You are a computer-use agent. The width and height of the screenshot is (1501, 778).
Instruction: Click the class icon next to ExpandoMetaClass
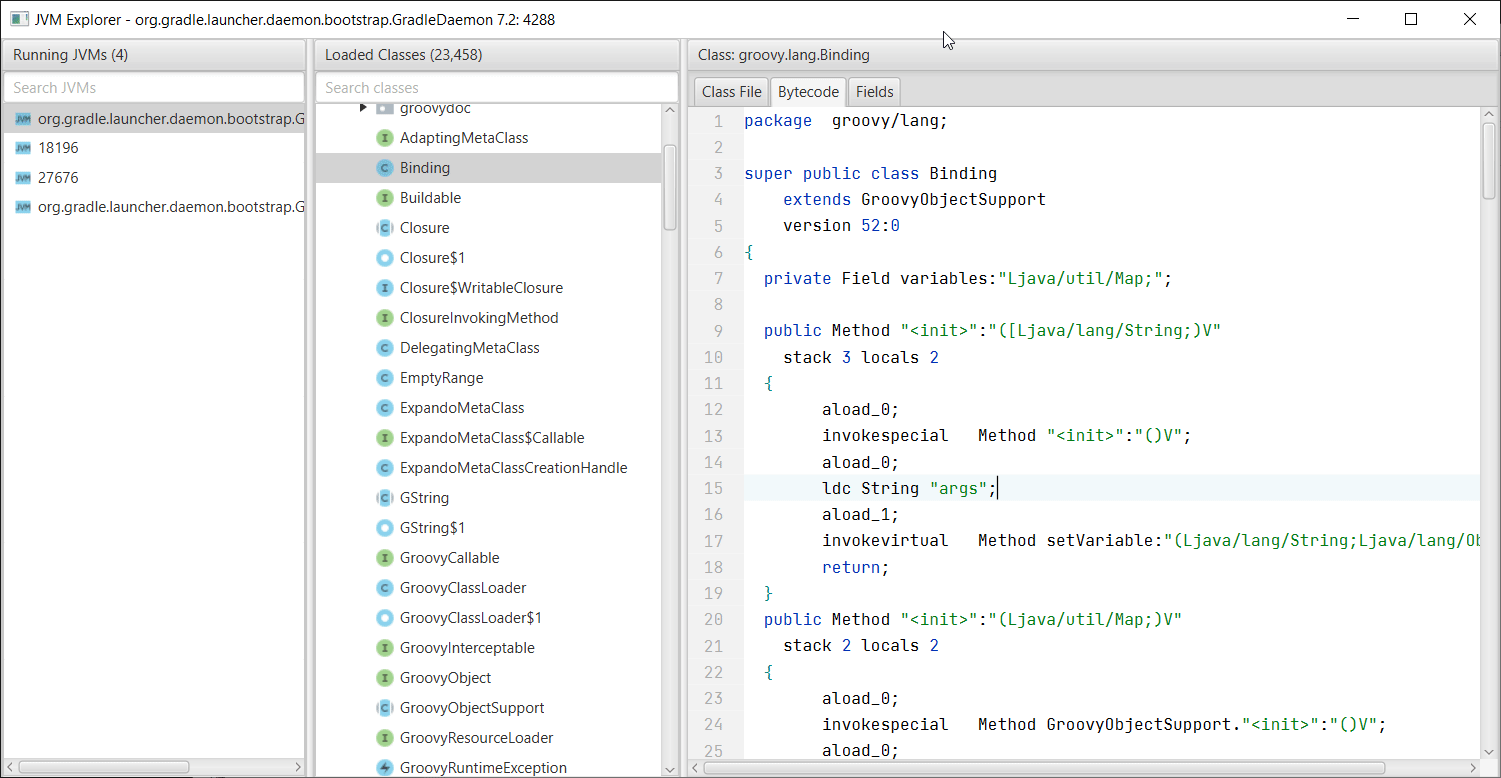[x=384, y=408]
